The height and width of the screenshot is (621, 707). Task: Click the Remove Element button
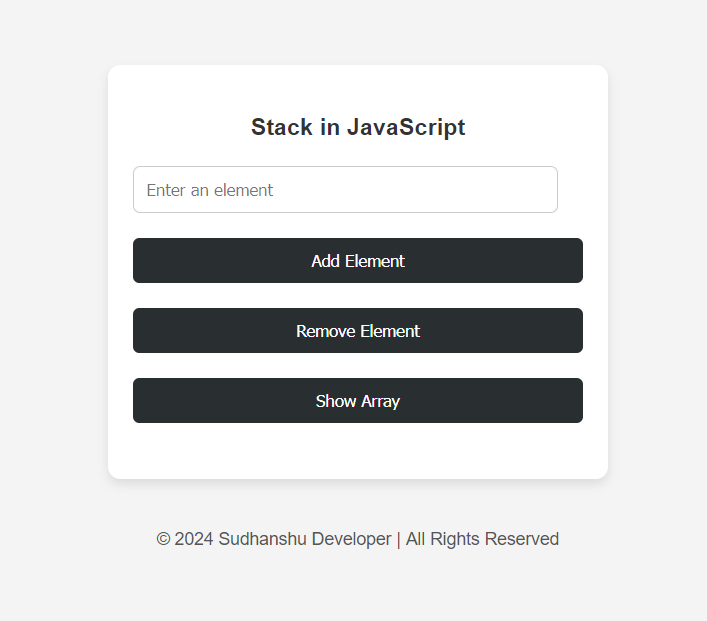point(358,331)
